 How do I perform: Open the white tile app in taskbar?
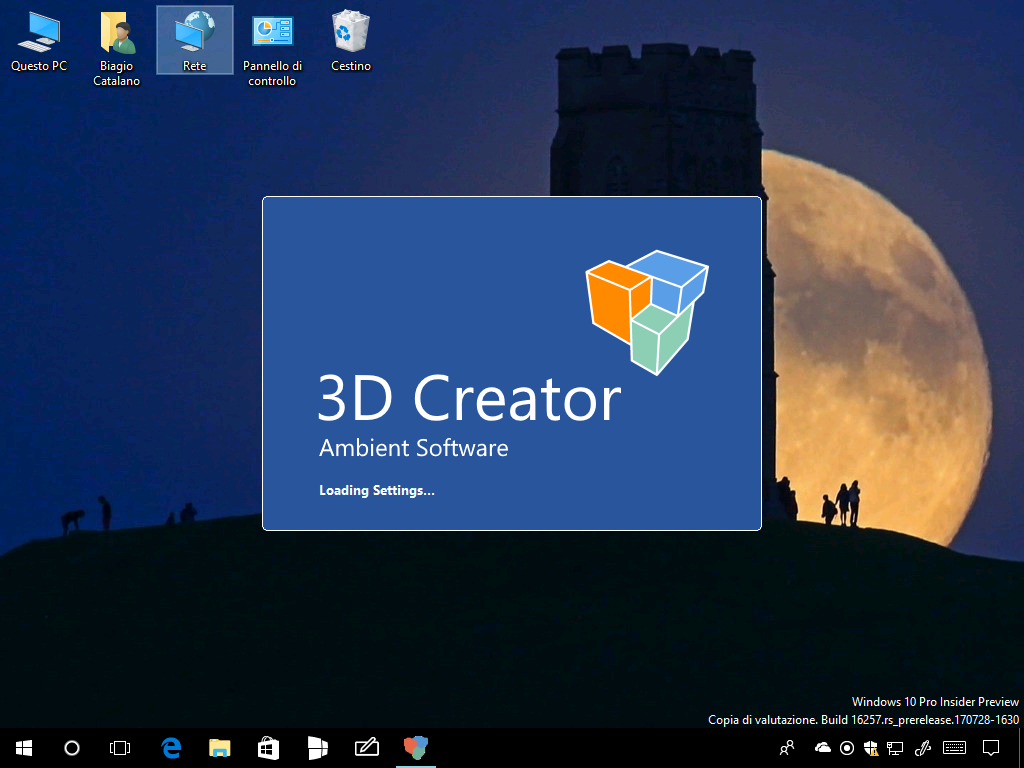[317, 748]
